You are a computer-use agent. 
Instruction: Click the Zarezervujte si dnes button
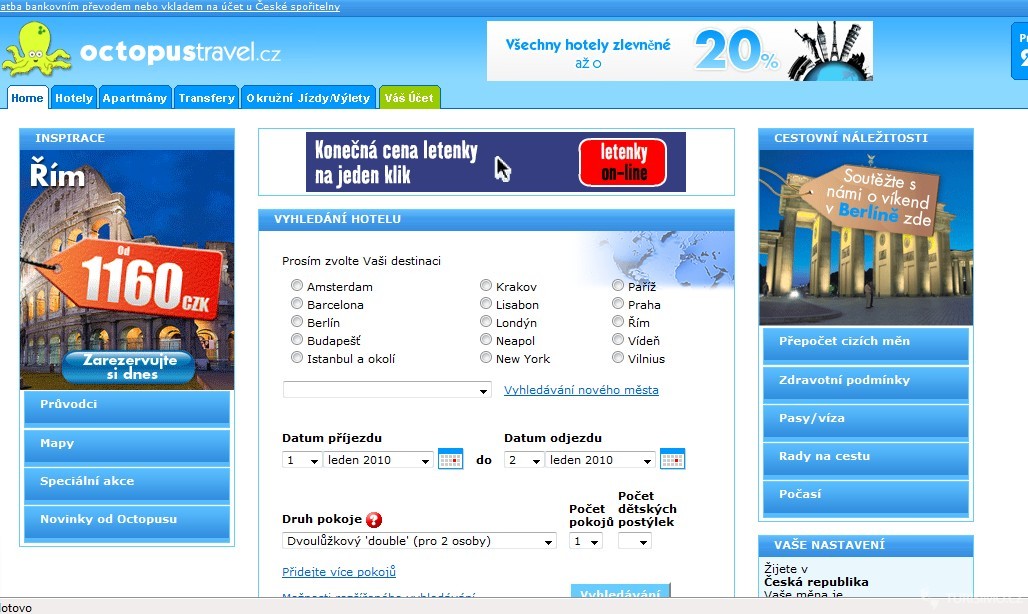point(130,367)
